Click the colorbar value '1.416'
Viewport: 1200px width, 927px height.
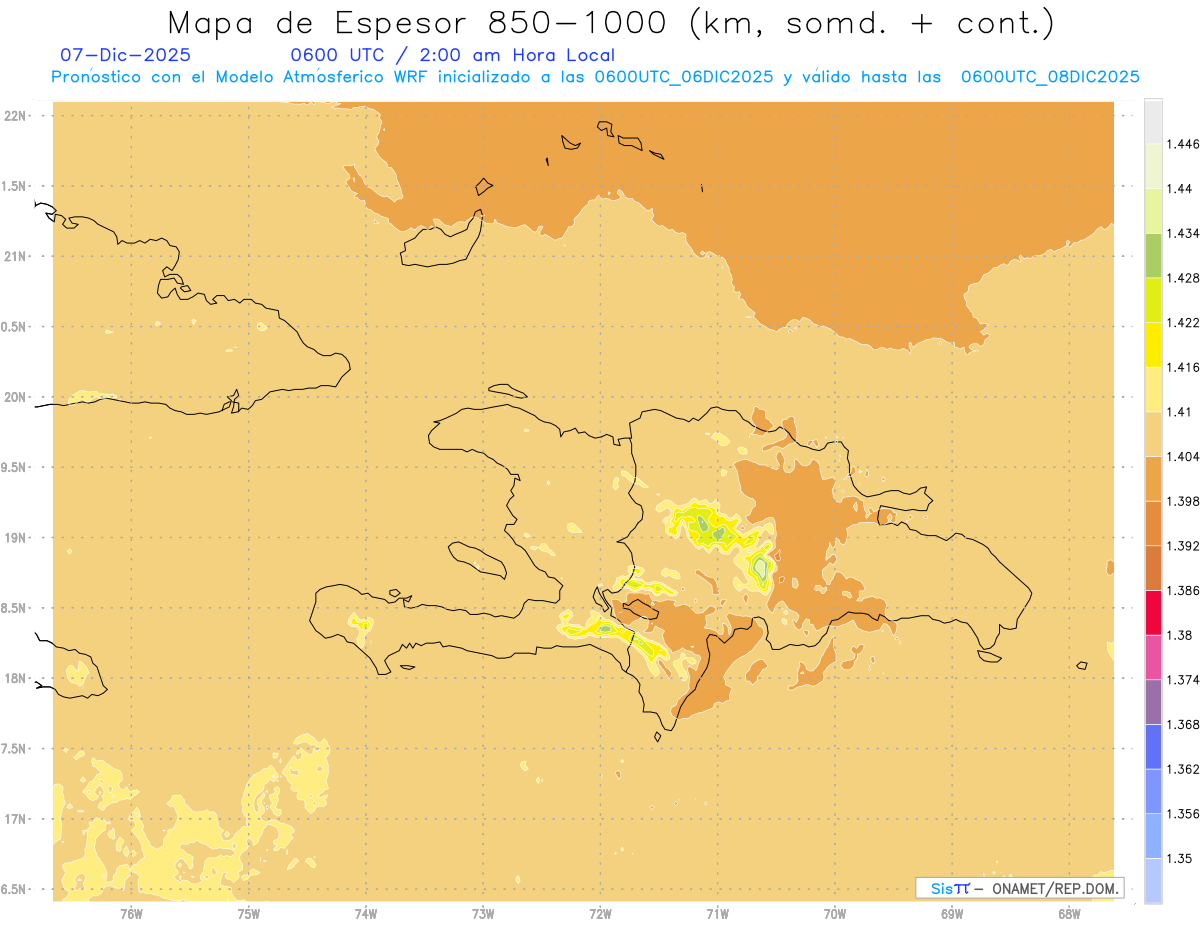click(x=1183, y=367)
